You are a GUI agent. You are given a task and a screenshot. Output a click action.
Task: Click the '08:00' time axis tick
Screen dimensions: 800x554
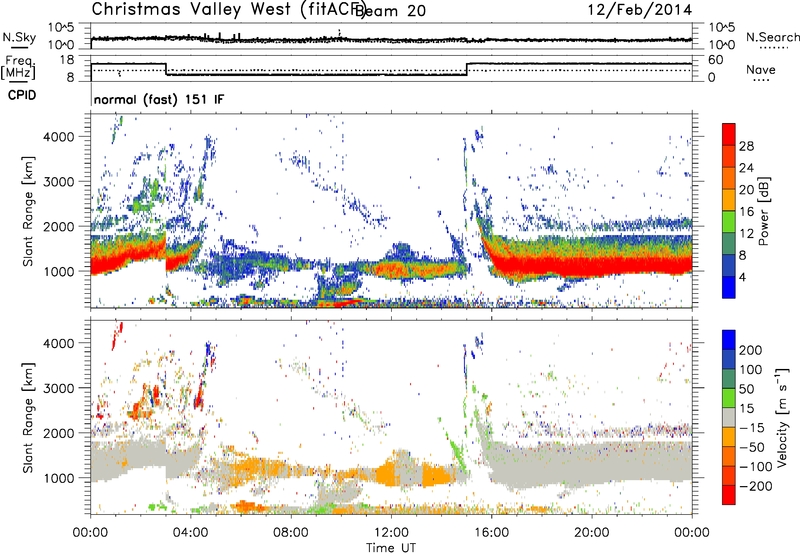pyautogui.click(x=291, y=533)
